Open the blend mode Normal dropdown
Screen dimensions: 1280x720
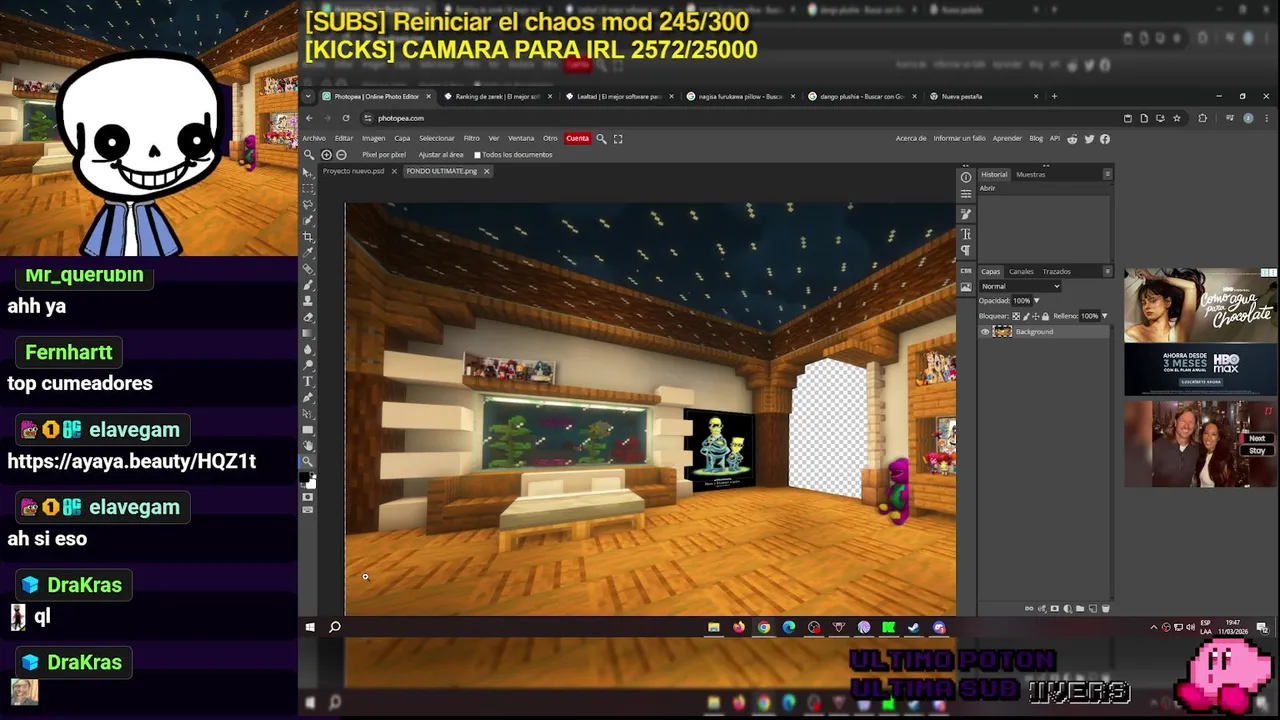tap(1020, 286)
